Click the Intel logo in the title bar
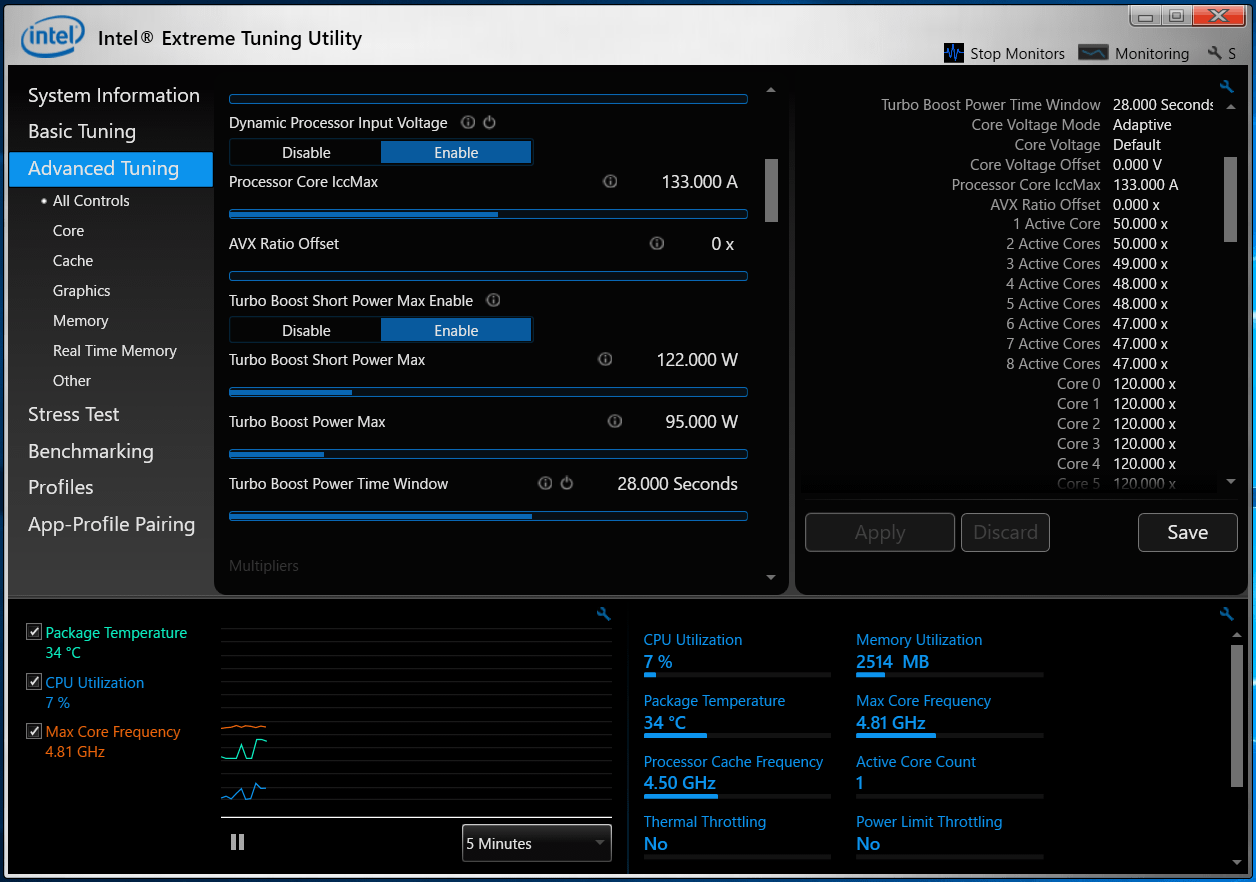1256x882 pixels. [53, 39]
